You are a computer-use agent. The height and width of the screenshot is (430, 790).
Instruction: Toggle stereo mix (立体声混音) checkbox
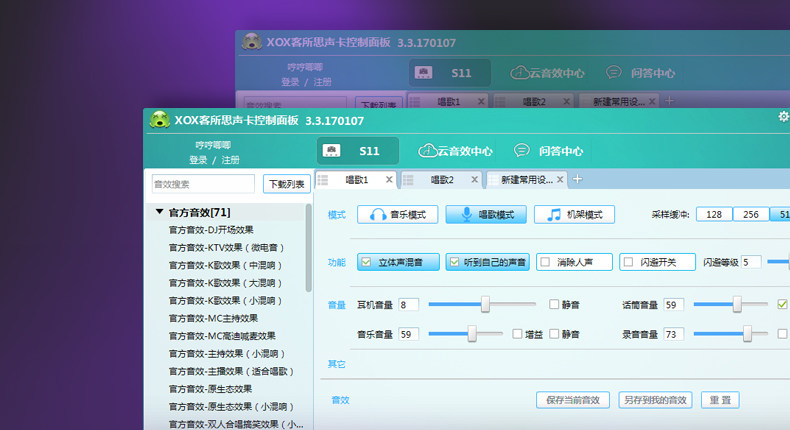point(366,262)
